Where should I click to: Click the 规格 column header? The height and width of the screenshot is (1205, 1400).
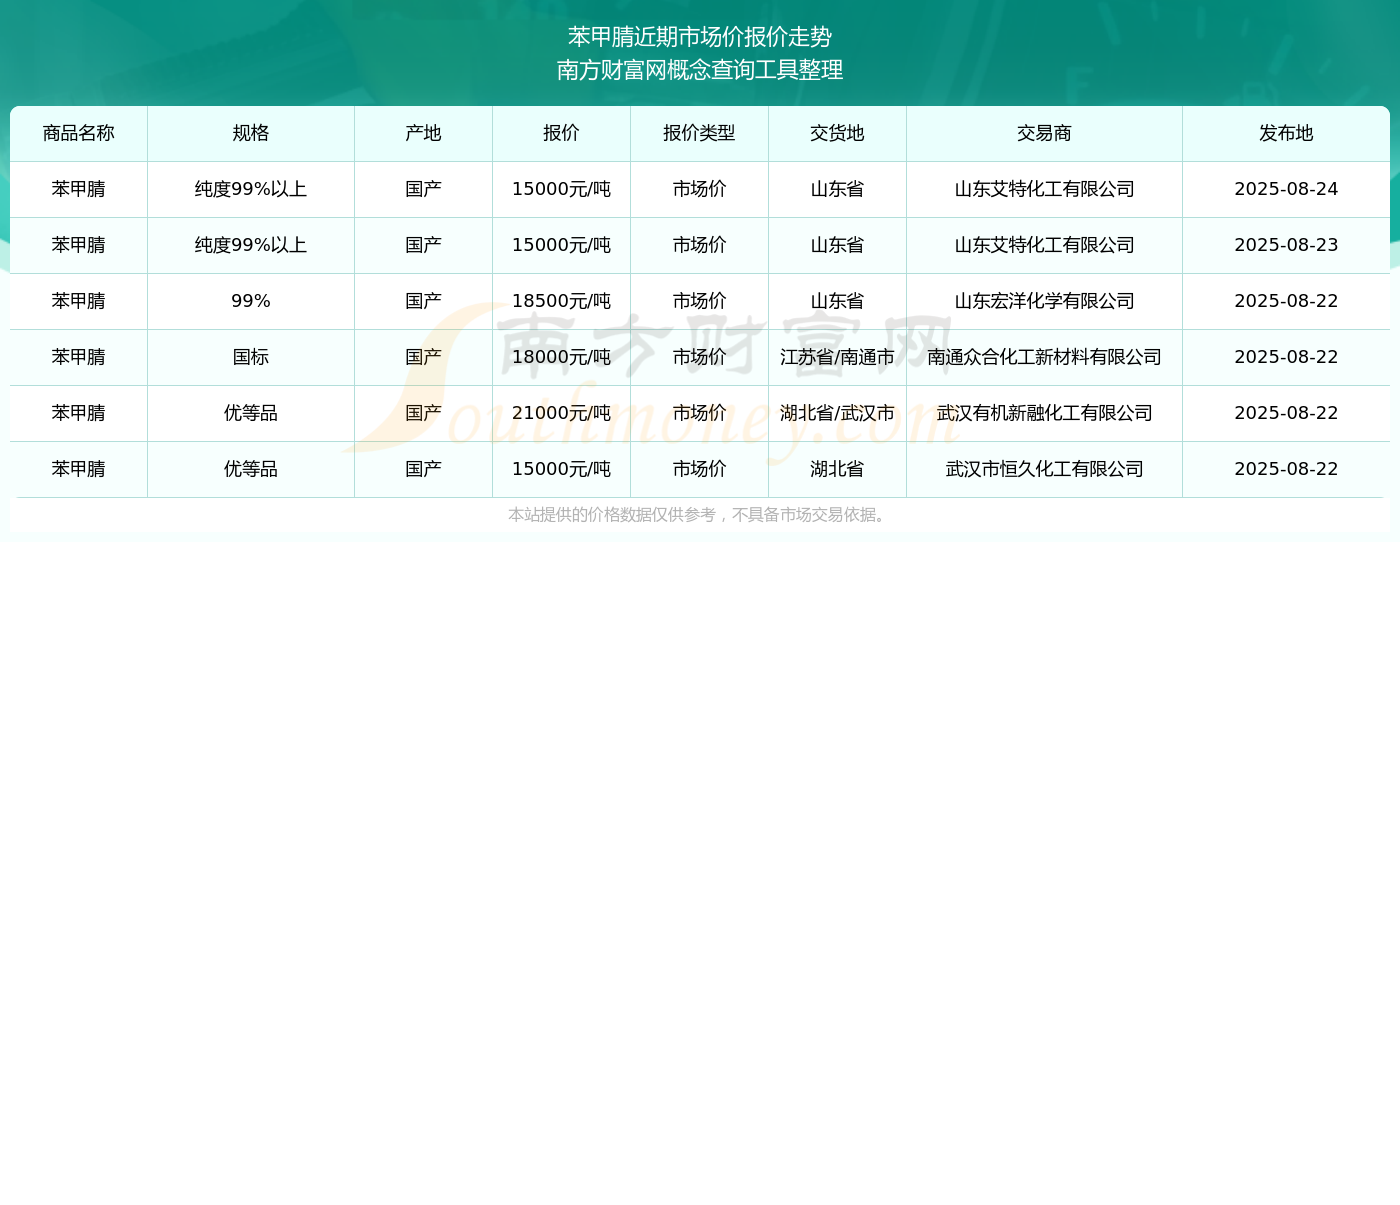251,133
